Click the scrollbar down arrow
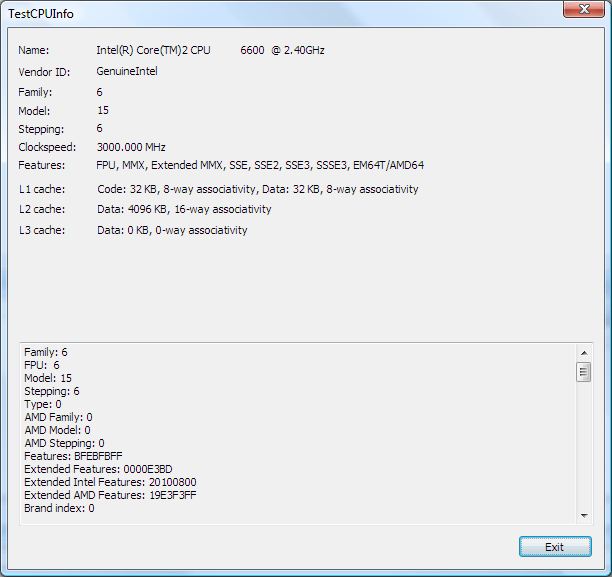Screen dimensions: 612x577 click(584, 516)
